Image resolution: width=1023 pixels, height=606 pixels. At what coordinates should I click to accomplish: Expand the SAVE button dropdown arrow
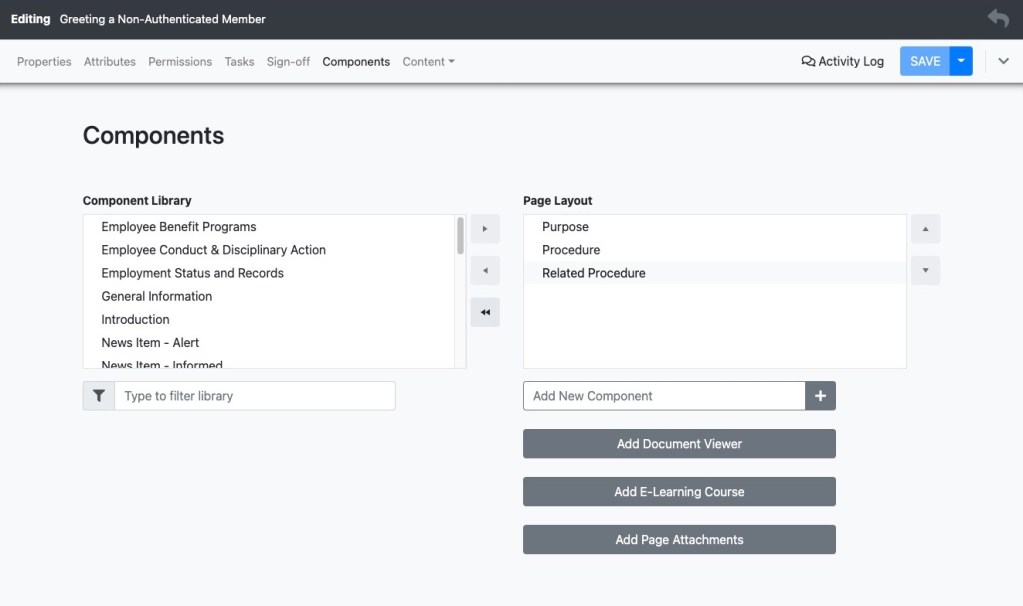960,60
